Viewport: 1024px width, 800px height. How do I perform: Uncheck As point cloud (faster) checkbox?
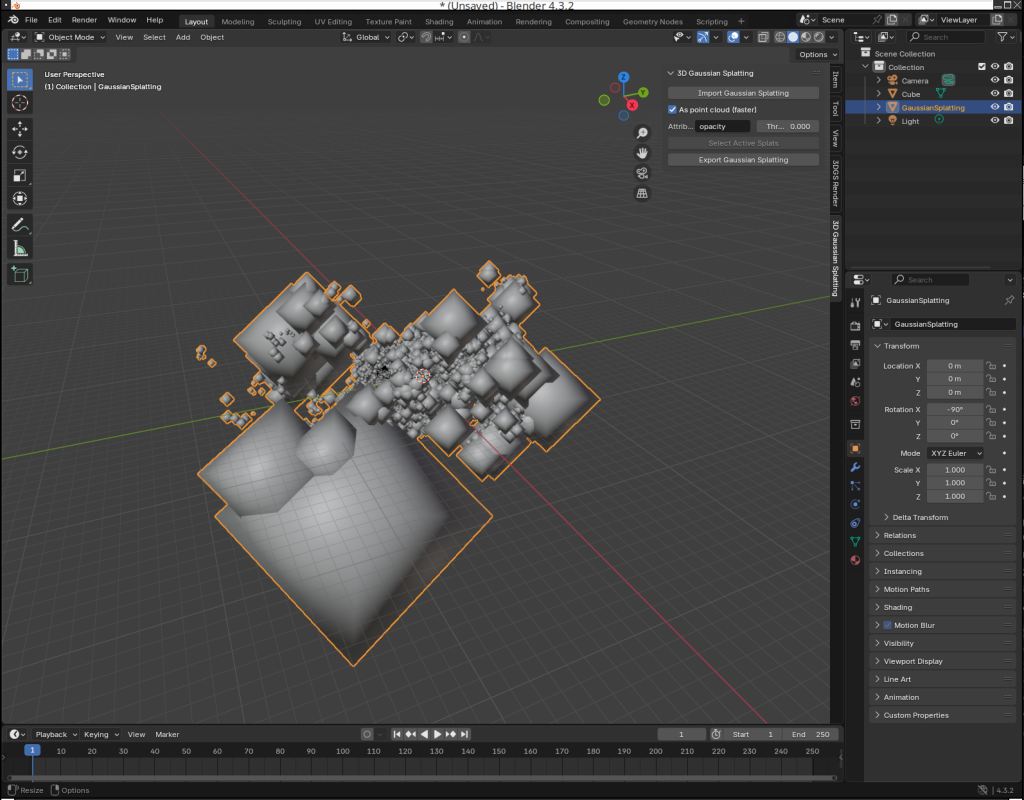pos(673,110)
